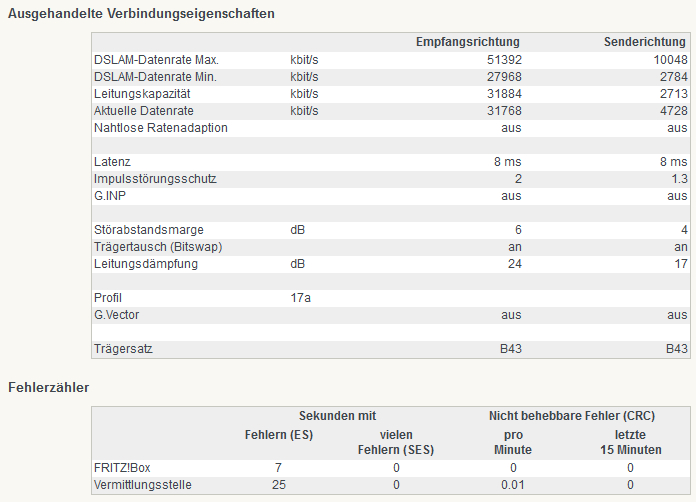Click the Trägertausch (Bitswap) receive value 'an'

[x=515, y=247]
